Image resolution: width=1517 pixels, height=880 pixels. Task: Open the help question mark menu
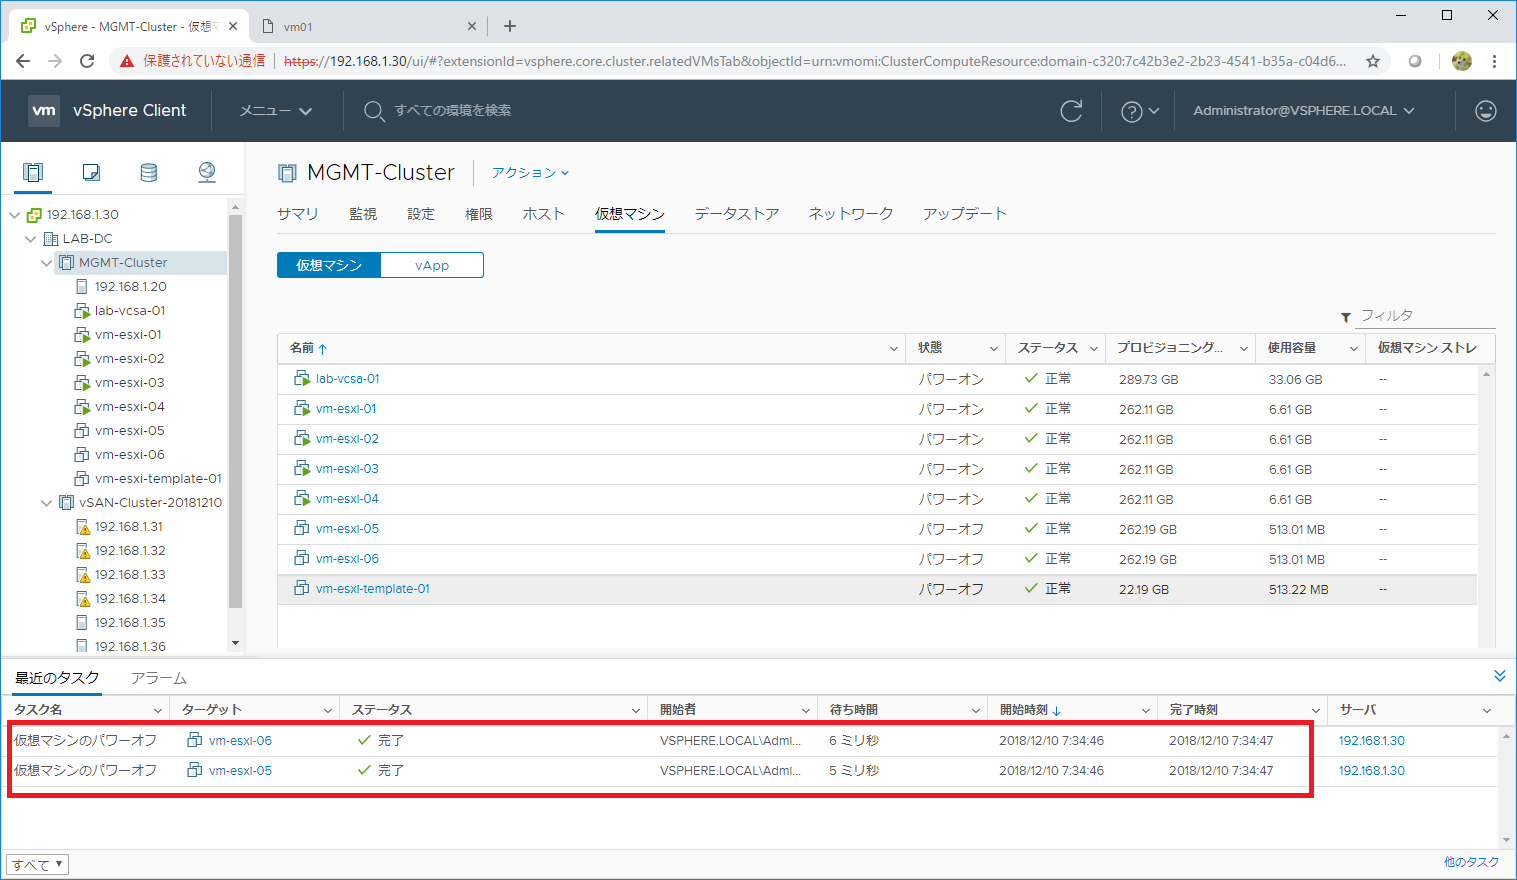point(1139,111)
